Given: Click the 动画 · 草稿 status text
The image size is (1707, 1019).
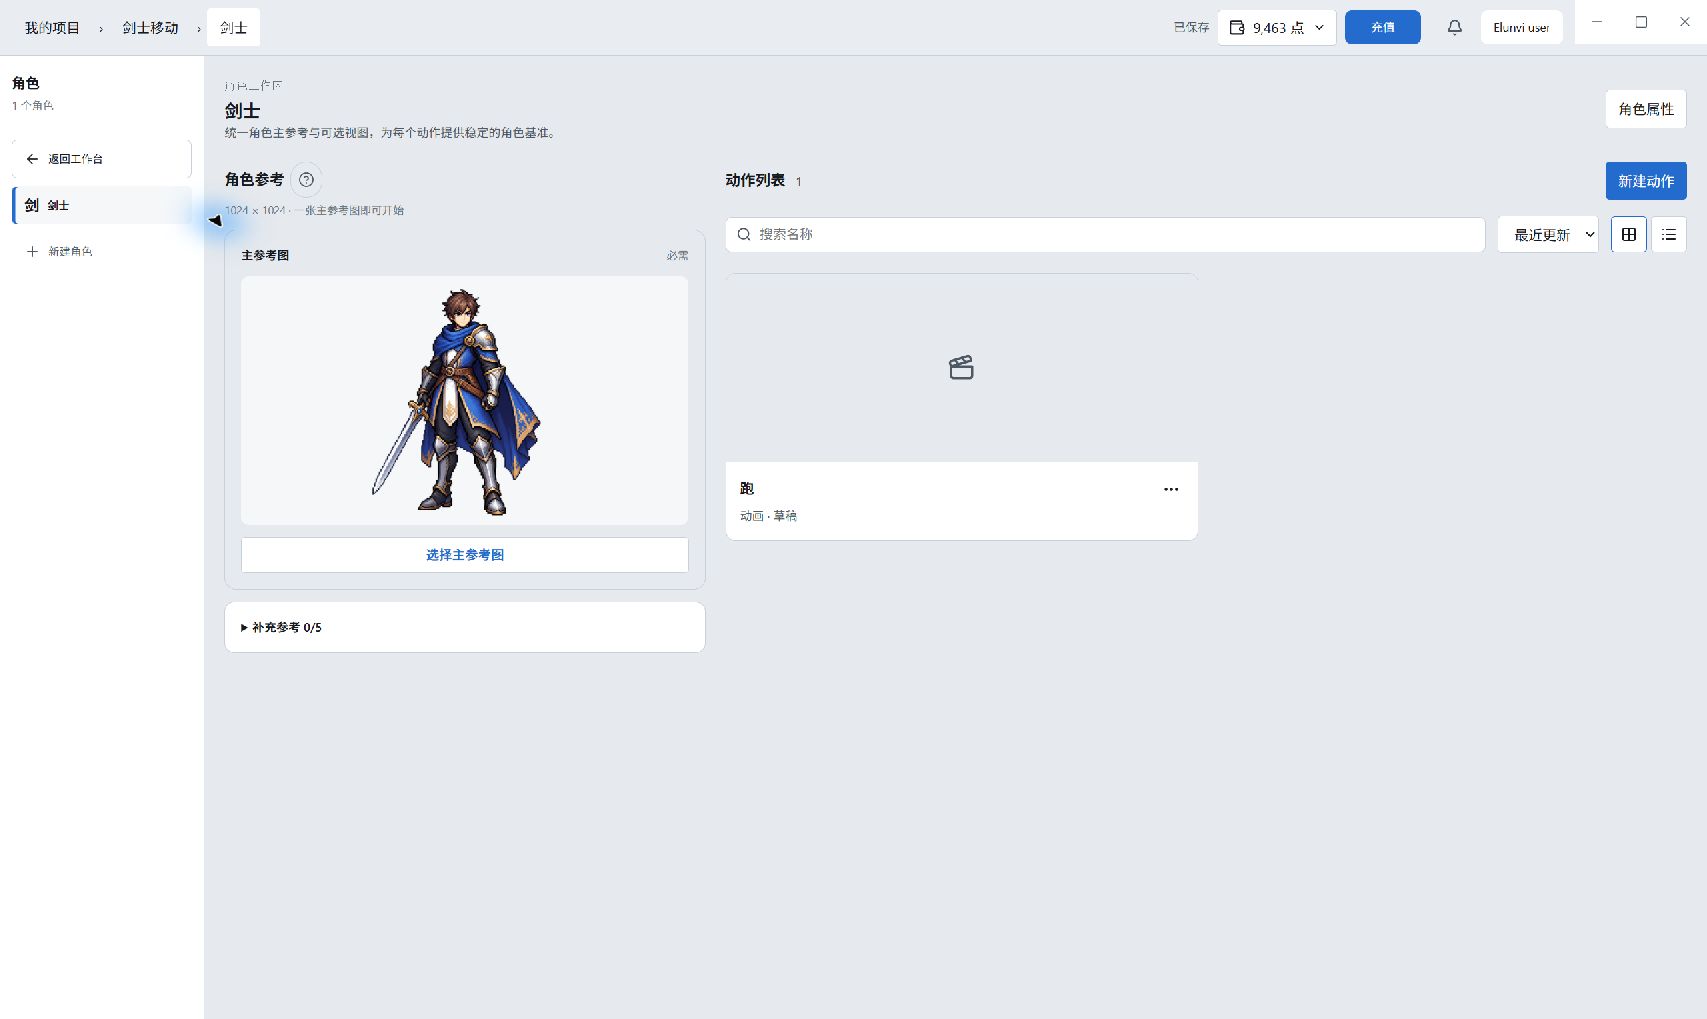Looking at the screenshot, I should (x=768, y=516).
